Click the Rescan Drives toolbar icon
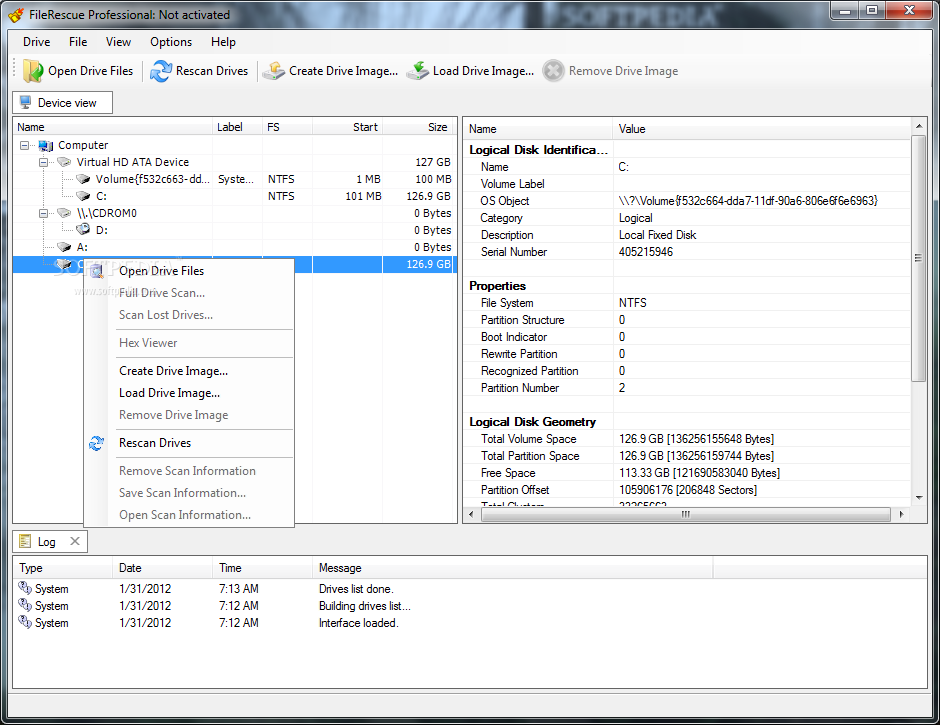Image resolution: width=940 pixels, height=725 pixels. tap(161, 71)
